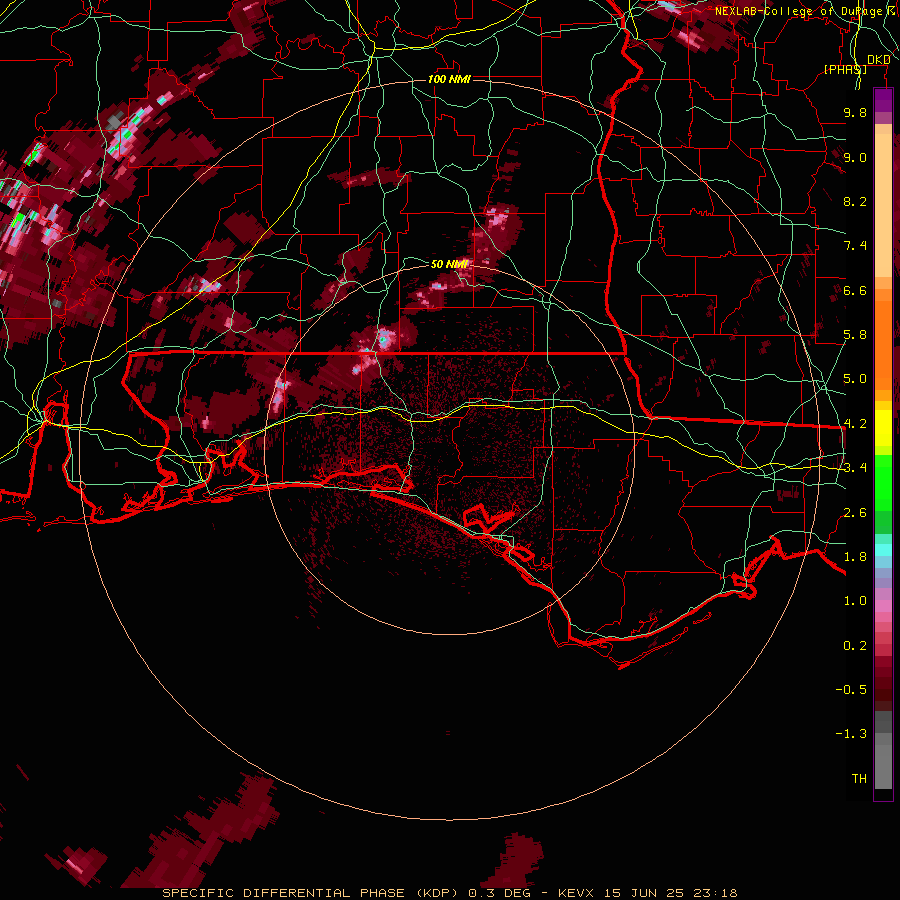The width and height of the screenshot is (900, 900).
Task: Click the yellow band of the color scale
Action: [x=883, y=428]
